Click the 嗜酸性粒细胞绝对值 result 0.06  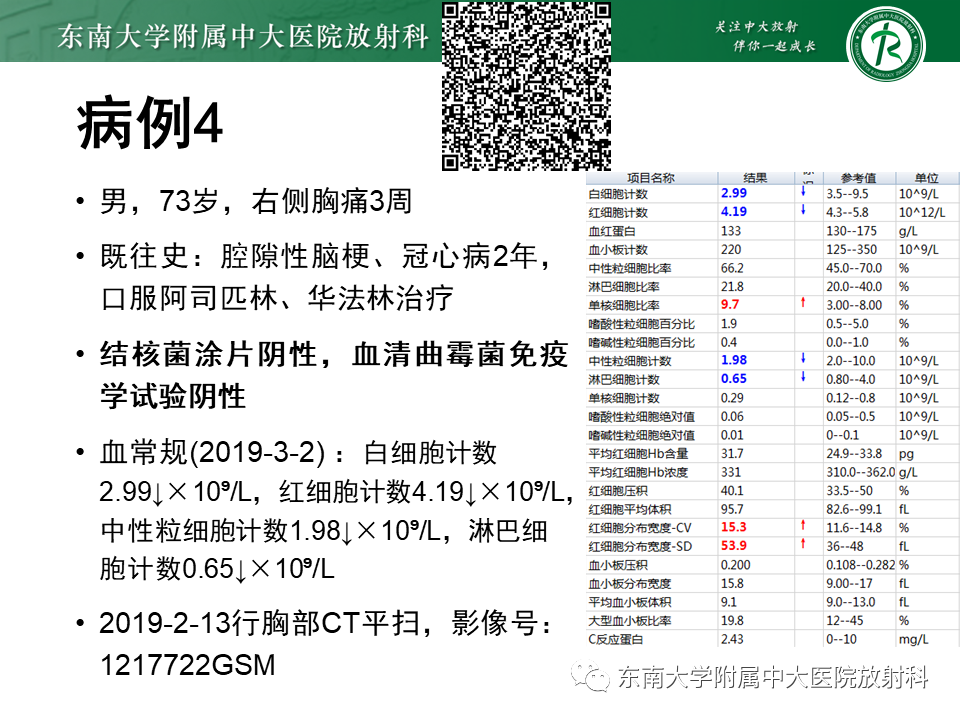coord(732,416)
